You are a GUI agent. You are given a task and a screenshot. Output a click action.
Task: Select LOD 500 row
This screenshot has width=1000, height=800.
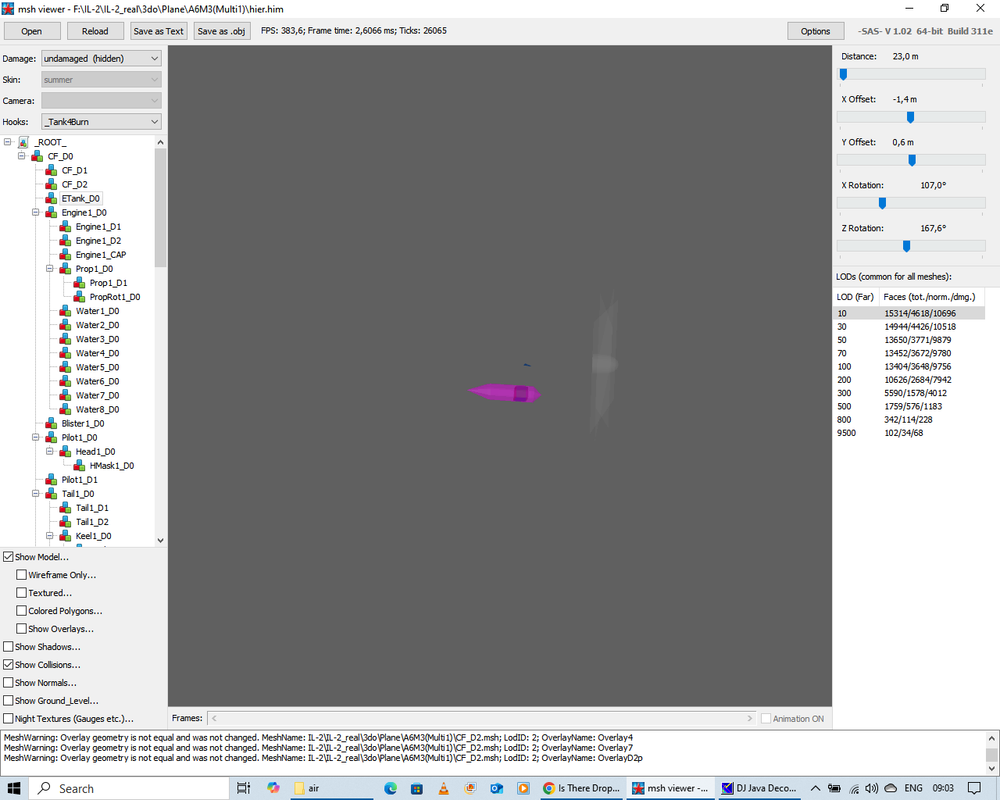pyautogui.click(x=909, y=406)
